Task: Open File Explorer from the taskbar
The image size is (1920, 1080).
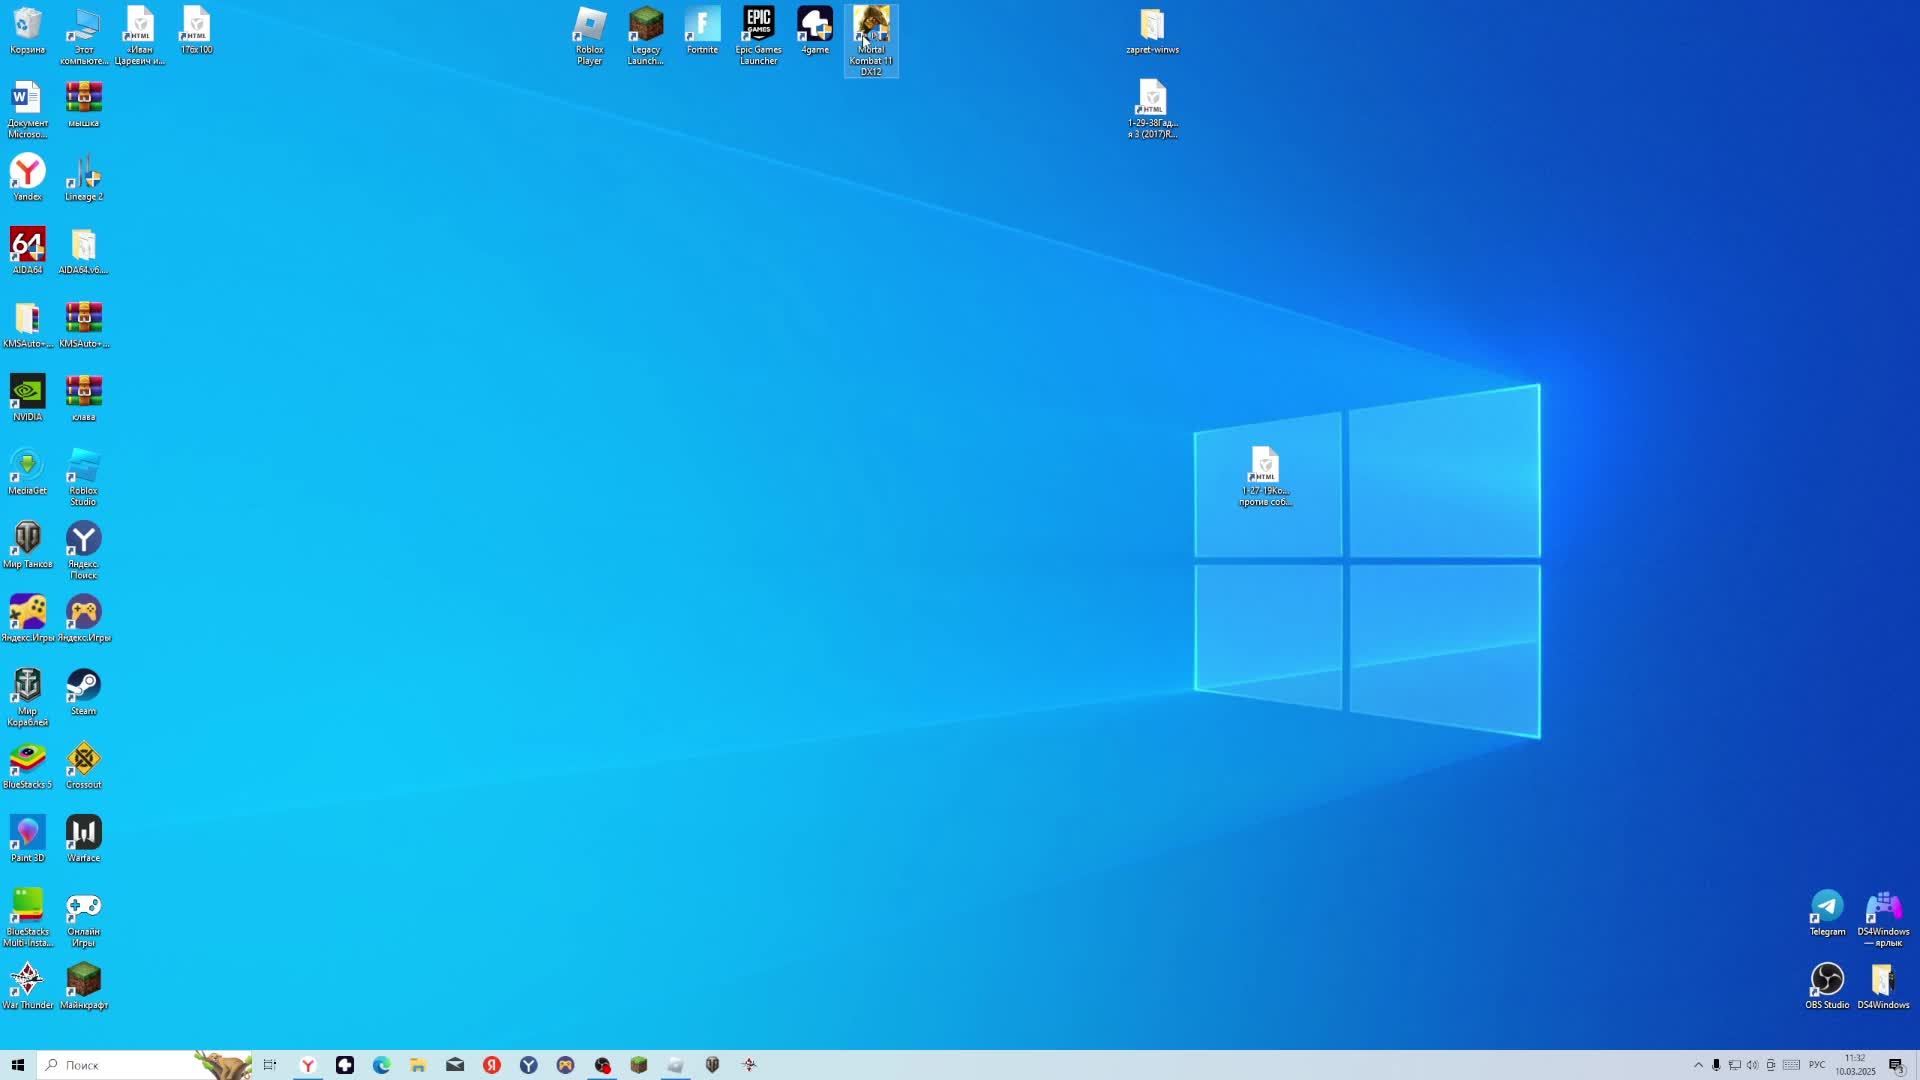Action: click(418, 1065)
